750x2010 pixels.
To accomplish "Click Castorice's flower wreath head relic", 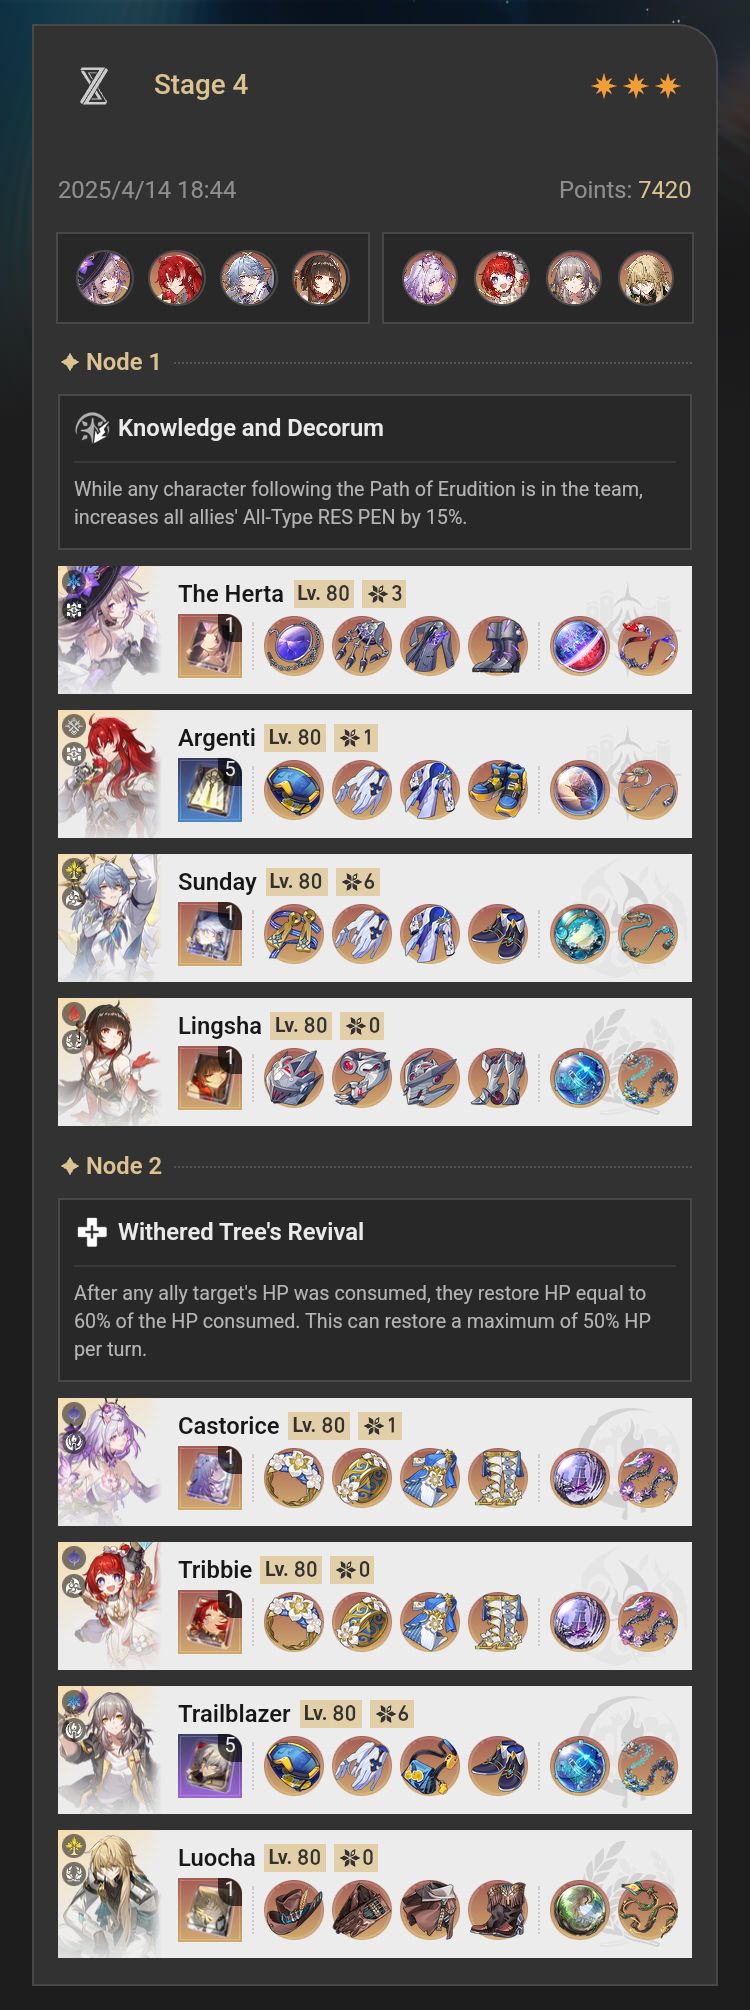I will (294, 1478).
